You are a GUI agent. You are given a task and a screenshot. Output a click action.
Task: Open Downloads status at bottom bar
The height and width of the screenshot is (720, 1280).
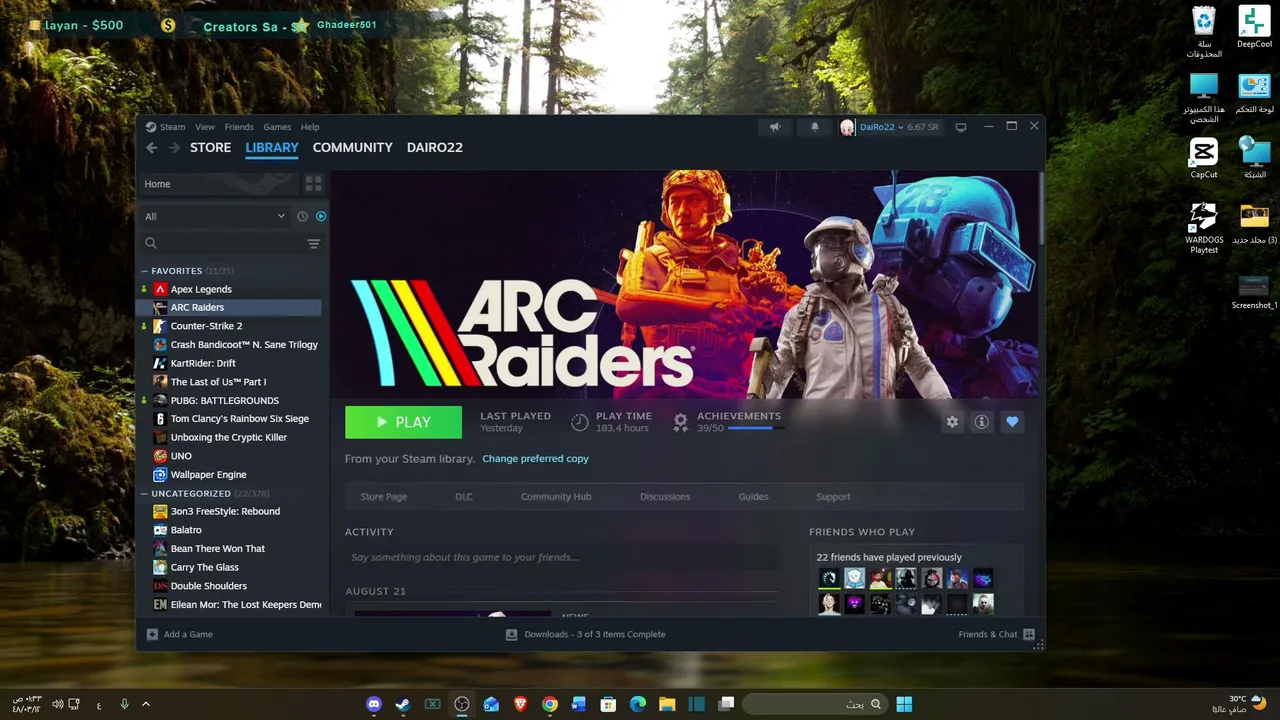point(585,634)
